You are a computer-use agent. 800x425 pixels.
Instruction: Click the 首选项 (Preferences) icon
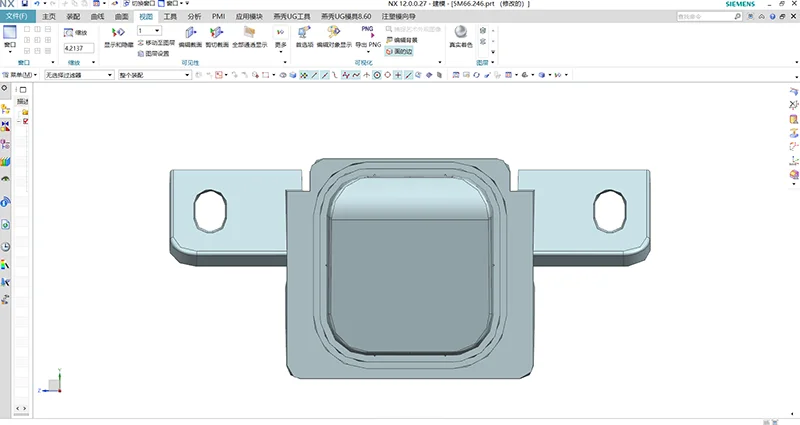point(302,33)
